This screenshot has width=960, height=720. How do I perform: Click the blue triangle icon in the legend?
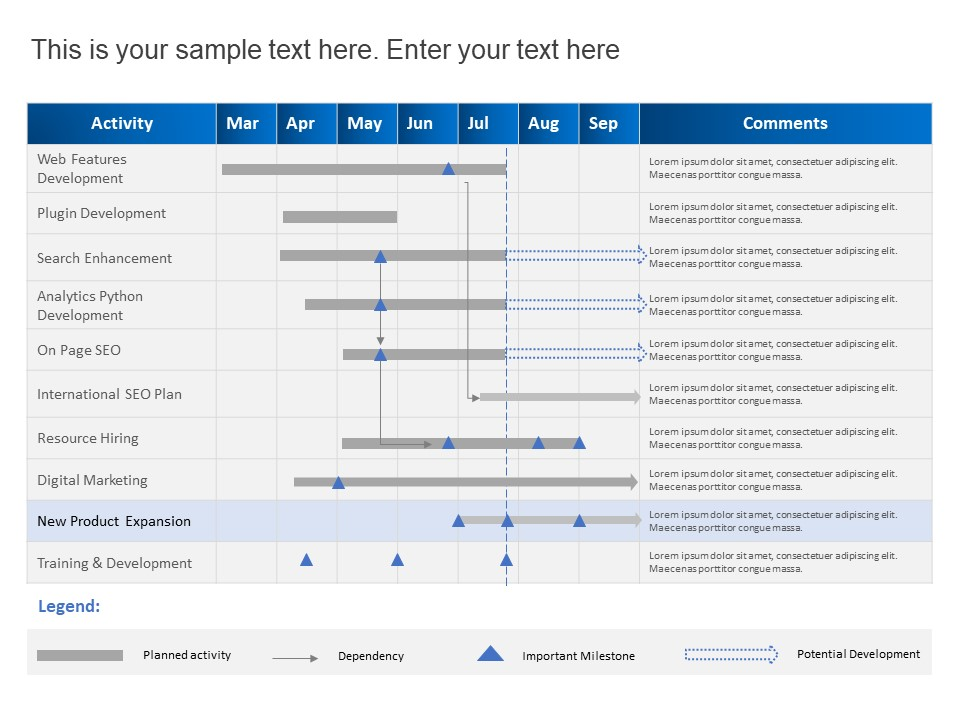coord(490,654)
